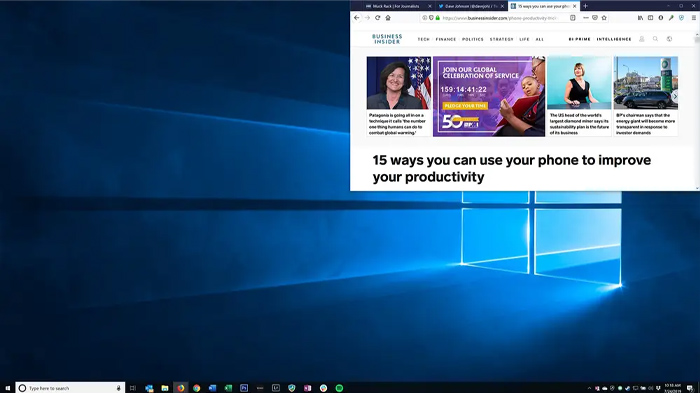
Task: Click the Business Insider search magnifier icon
Action: pos(655,39)
